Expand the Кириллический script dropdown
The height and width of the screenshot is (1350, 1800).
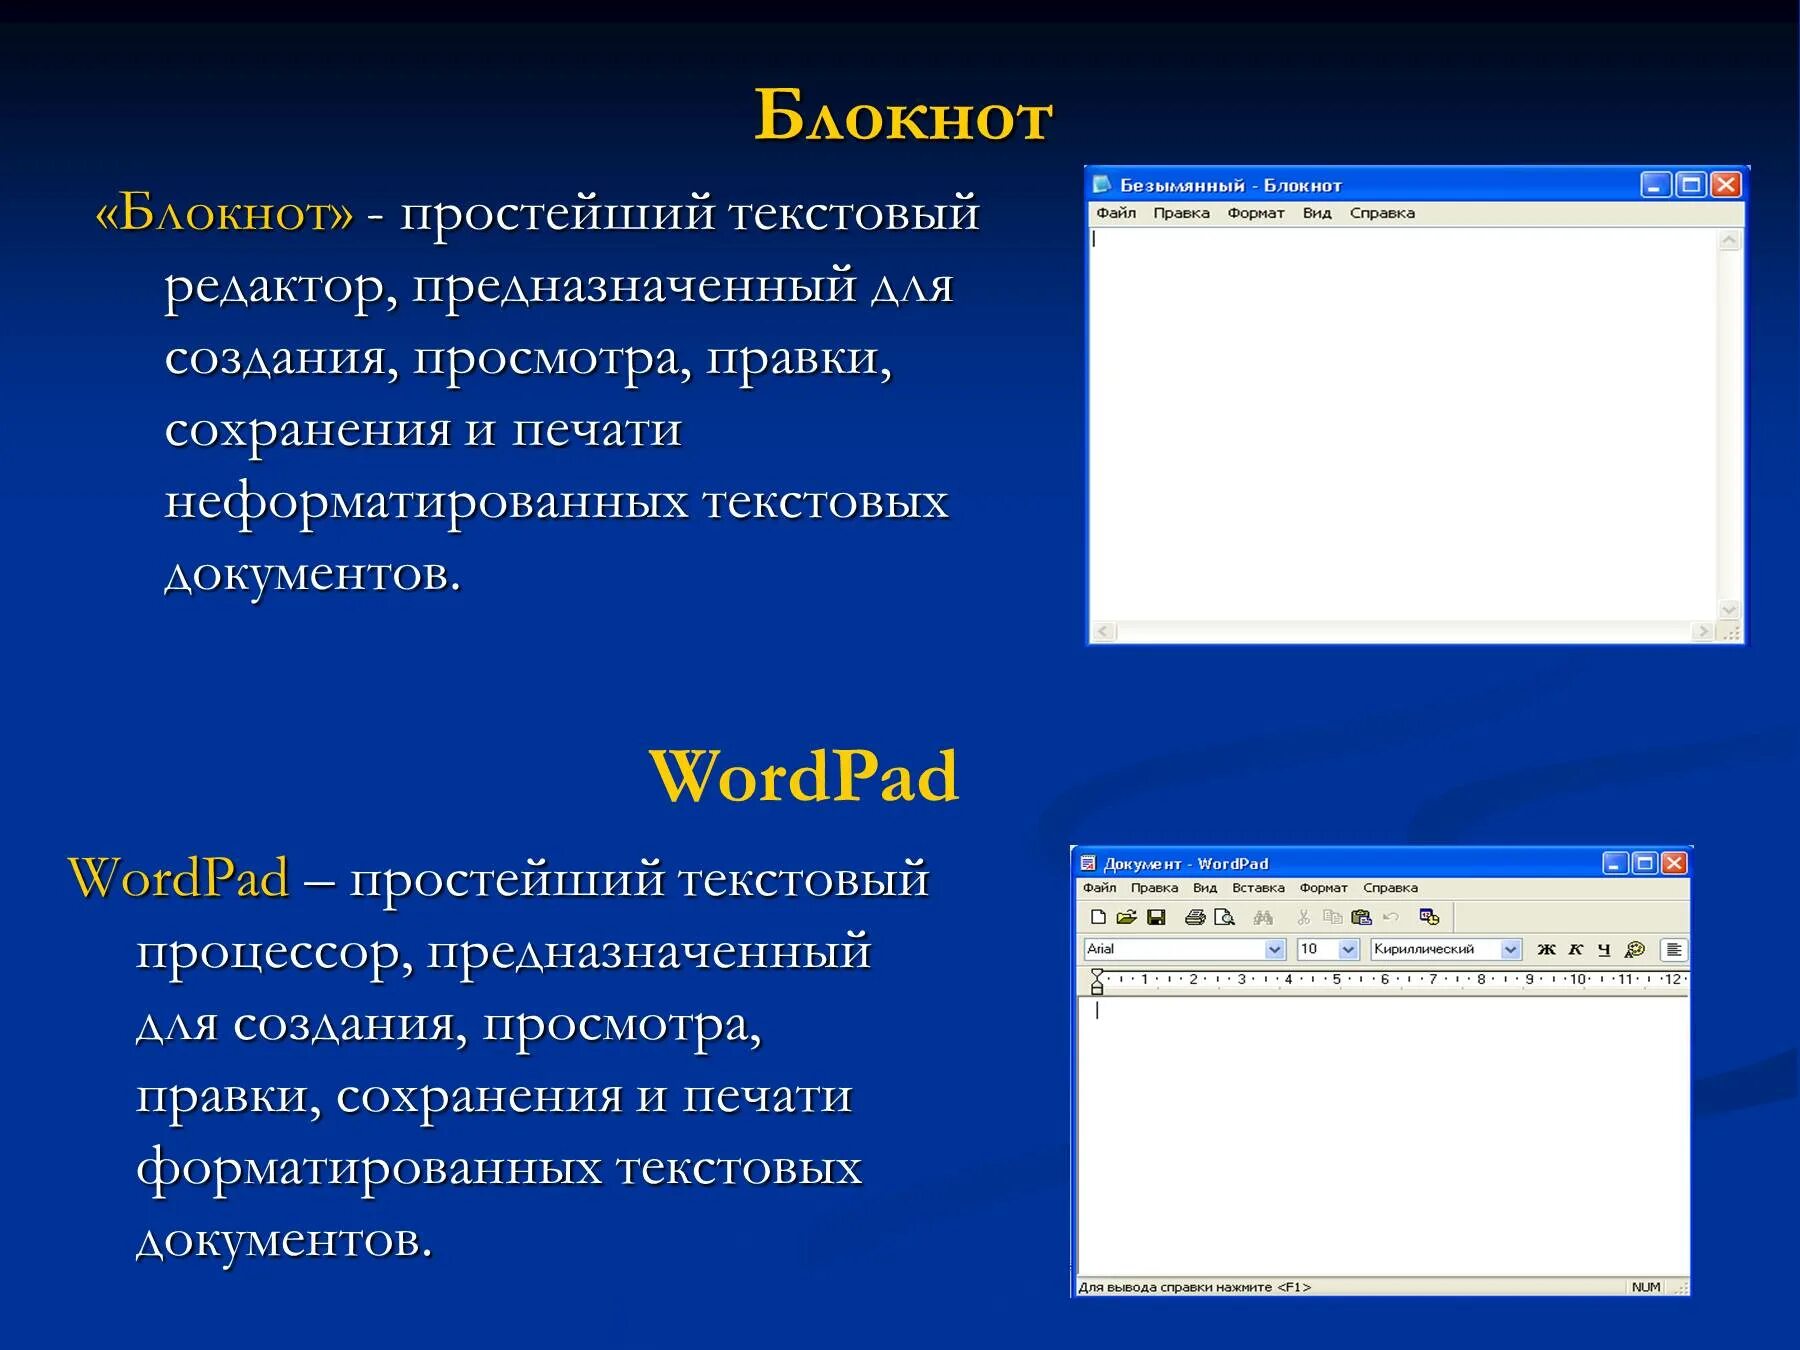(1511, 949)
